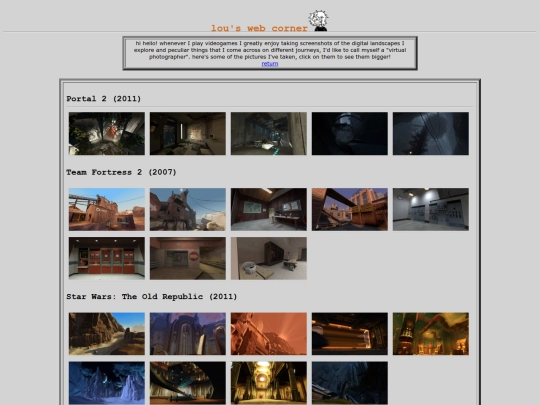Open Old Republic thumbnail of blue ice spires
The image size is (540, 405).
click(107, 383)
